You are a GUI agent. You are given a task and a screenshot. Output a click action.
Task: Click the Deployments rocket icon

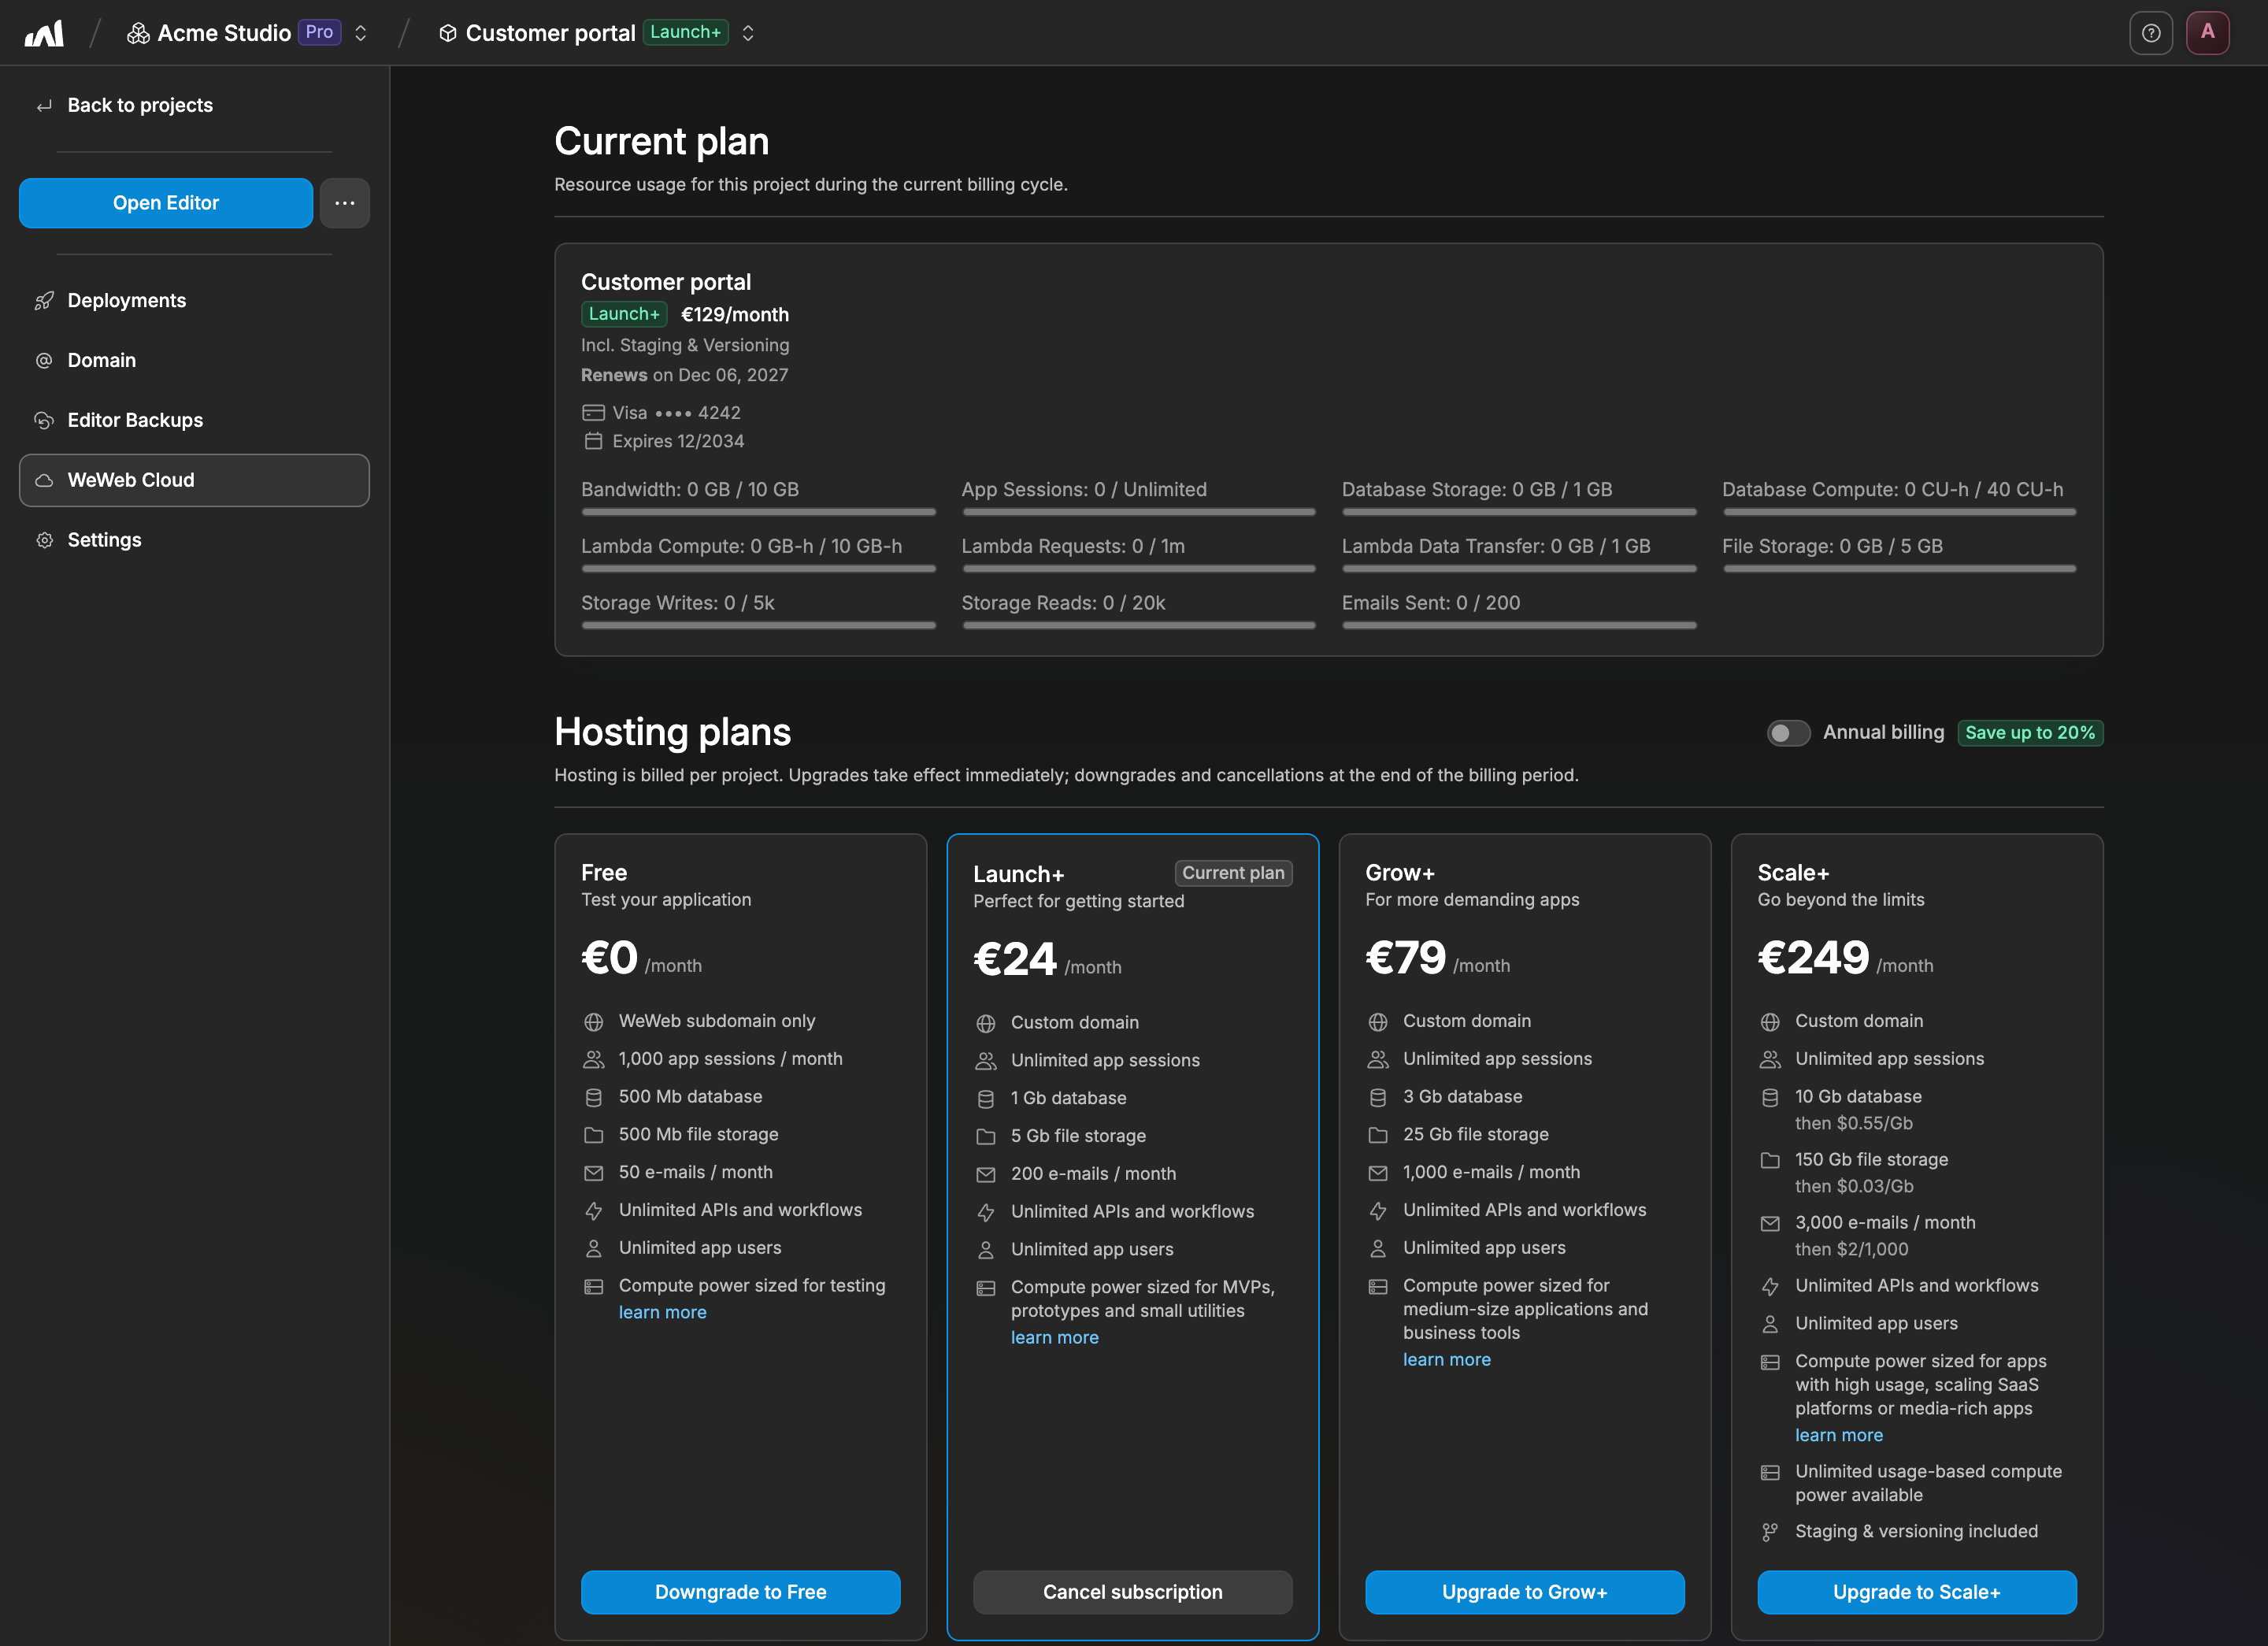coord(44,301)
